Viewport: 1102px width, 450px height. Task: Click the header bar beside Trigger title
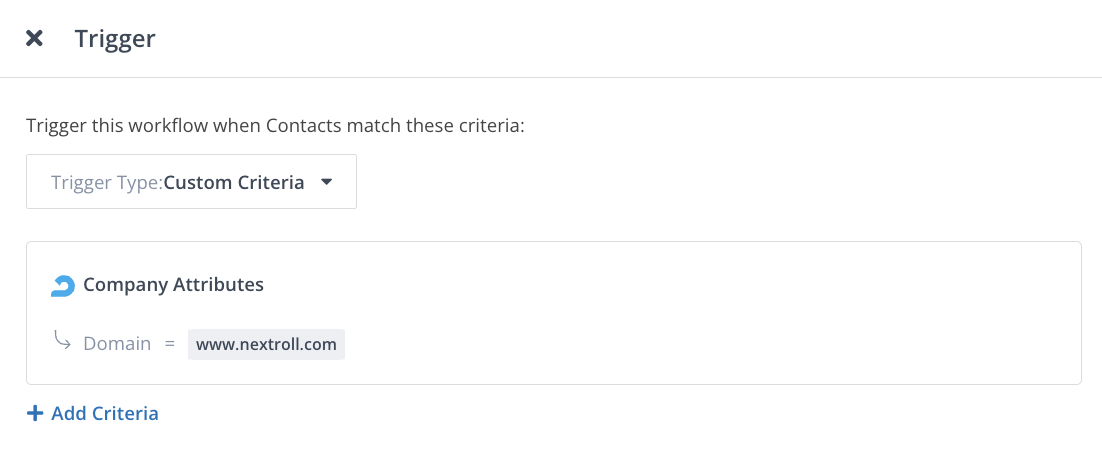(x=600, y=39)
